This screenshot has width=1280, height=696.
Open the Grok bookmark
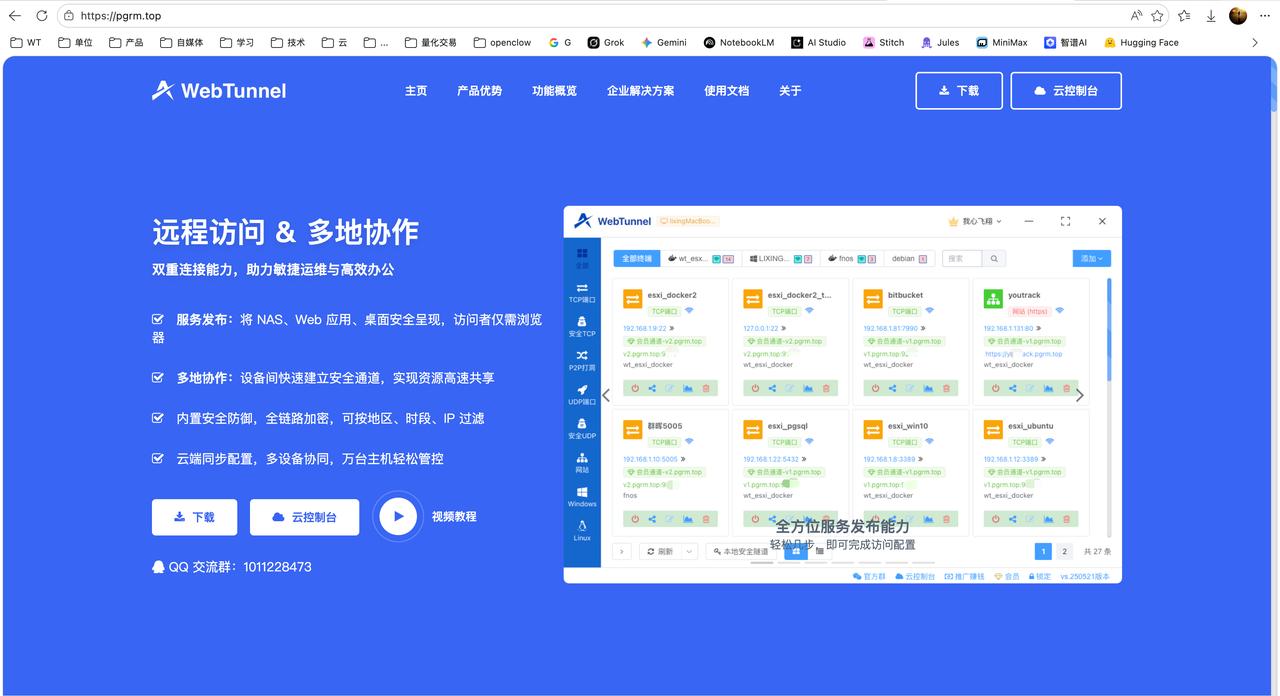[x=606, y=42]
